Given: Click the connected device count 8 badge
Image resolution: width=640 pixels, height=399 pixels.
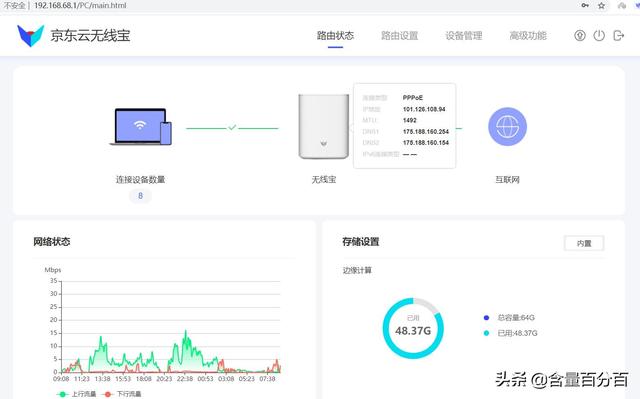Looking at the screenshot, I should [x=140, y=196].
